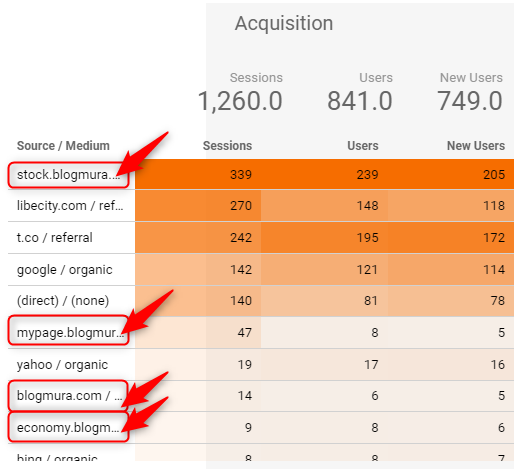This screenshot has height=469, width=514.
Task: Select the libecity.com / ref… row label
Action: point(70,206)
